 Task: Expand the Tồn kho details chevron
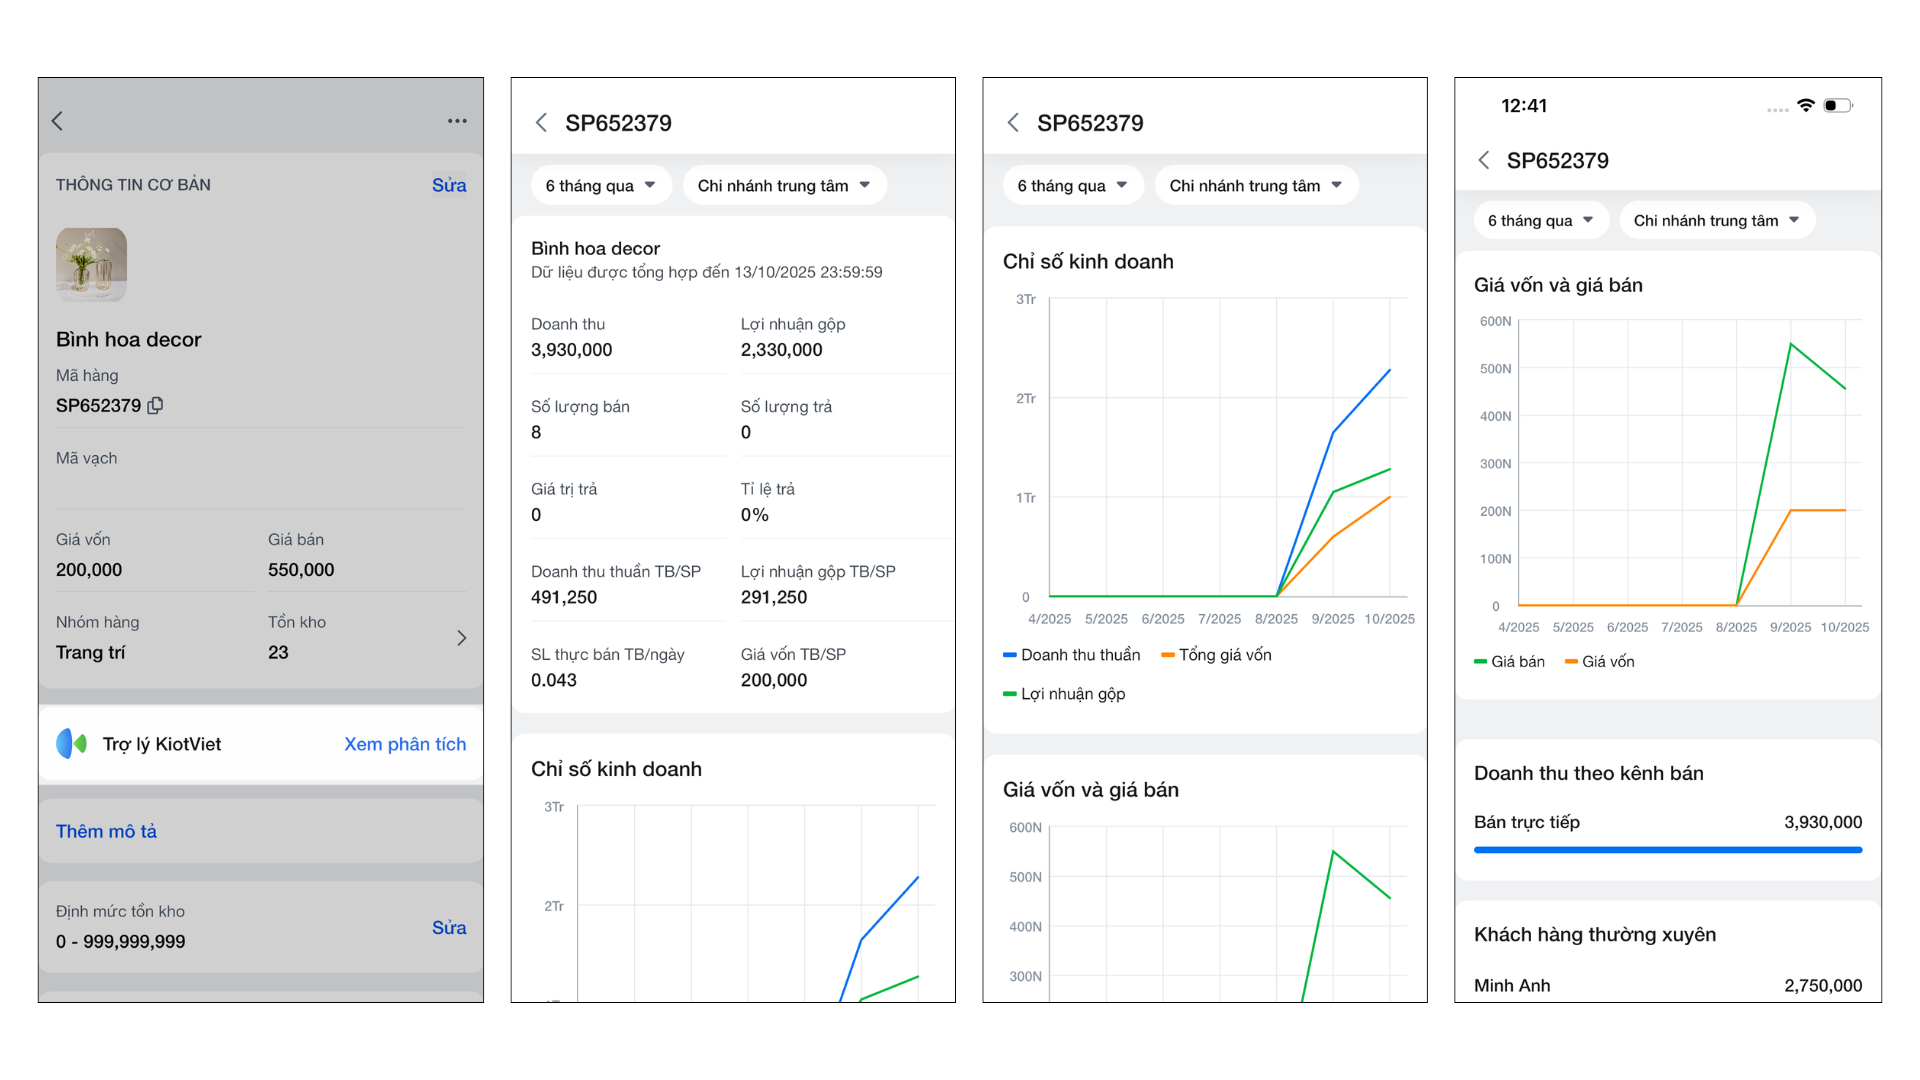click(461, 638)
